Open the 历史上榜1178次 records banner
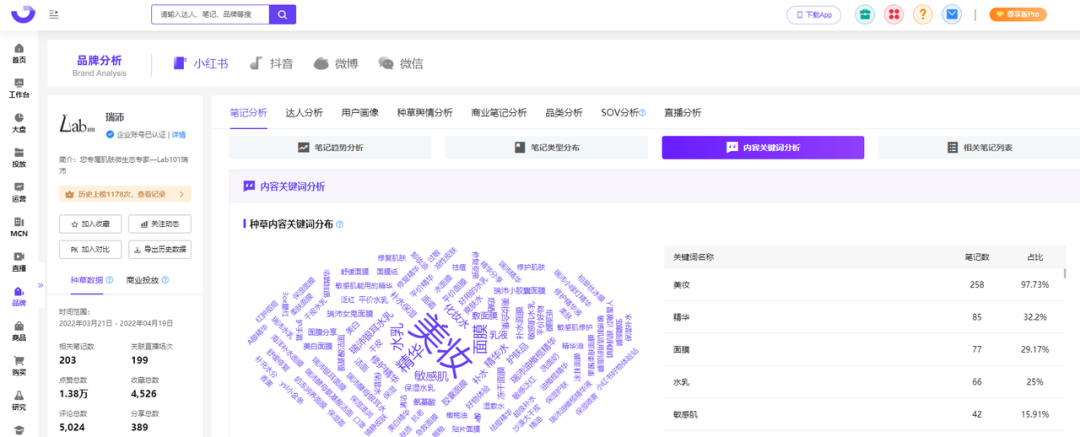The image size is (1080, 437). pos(125,194)
